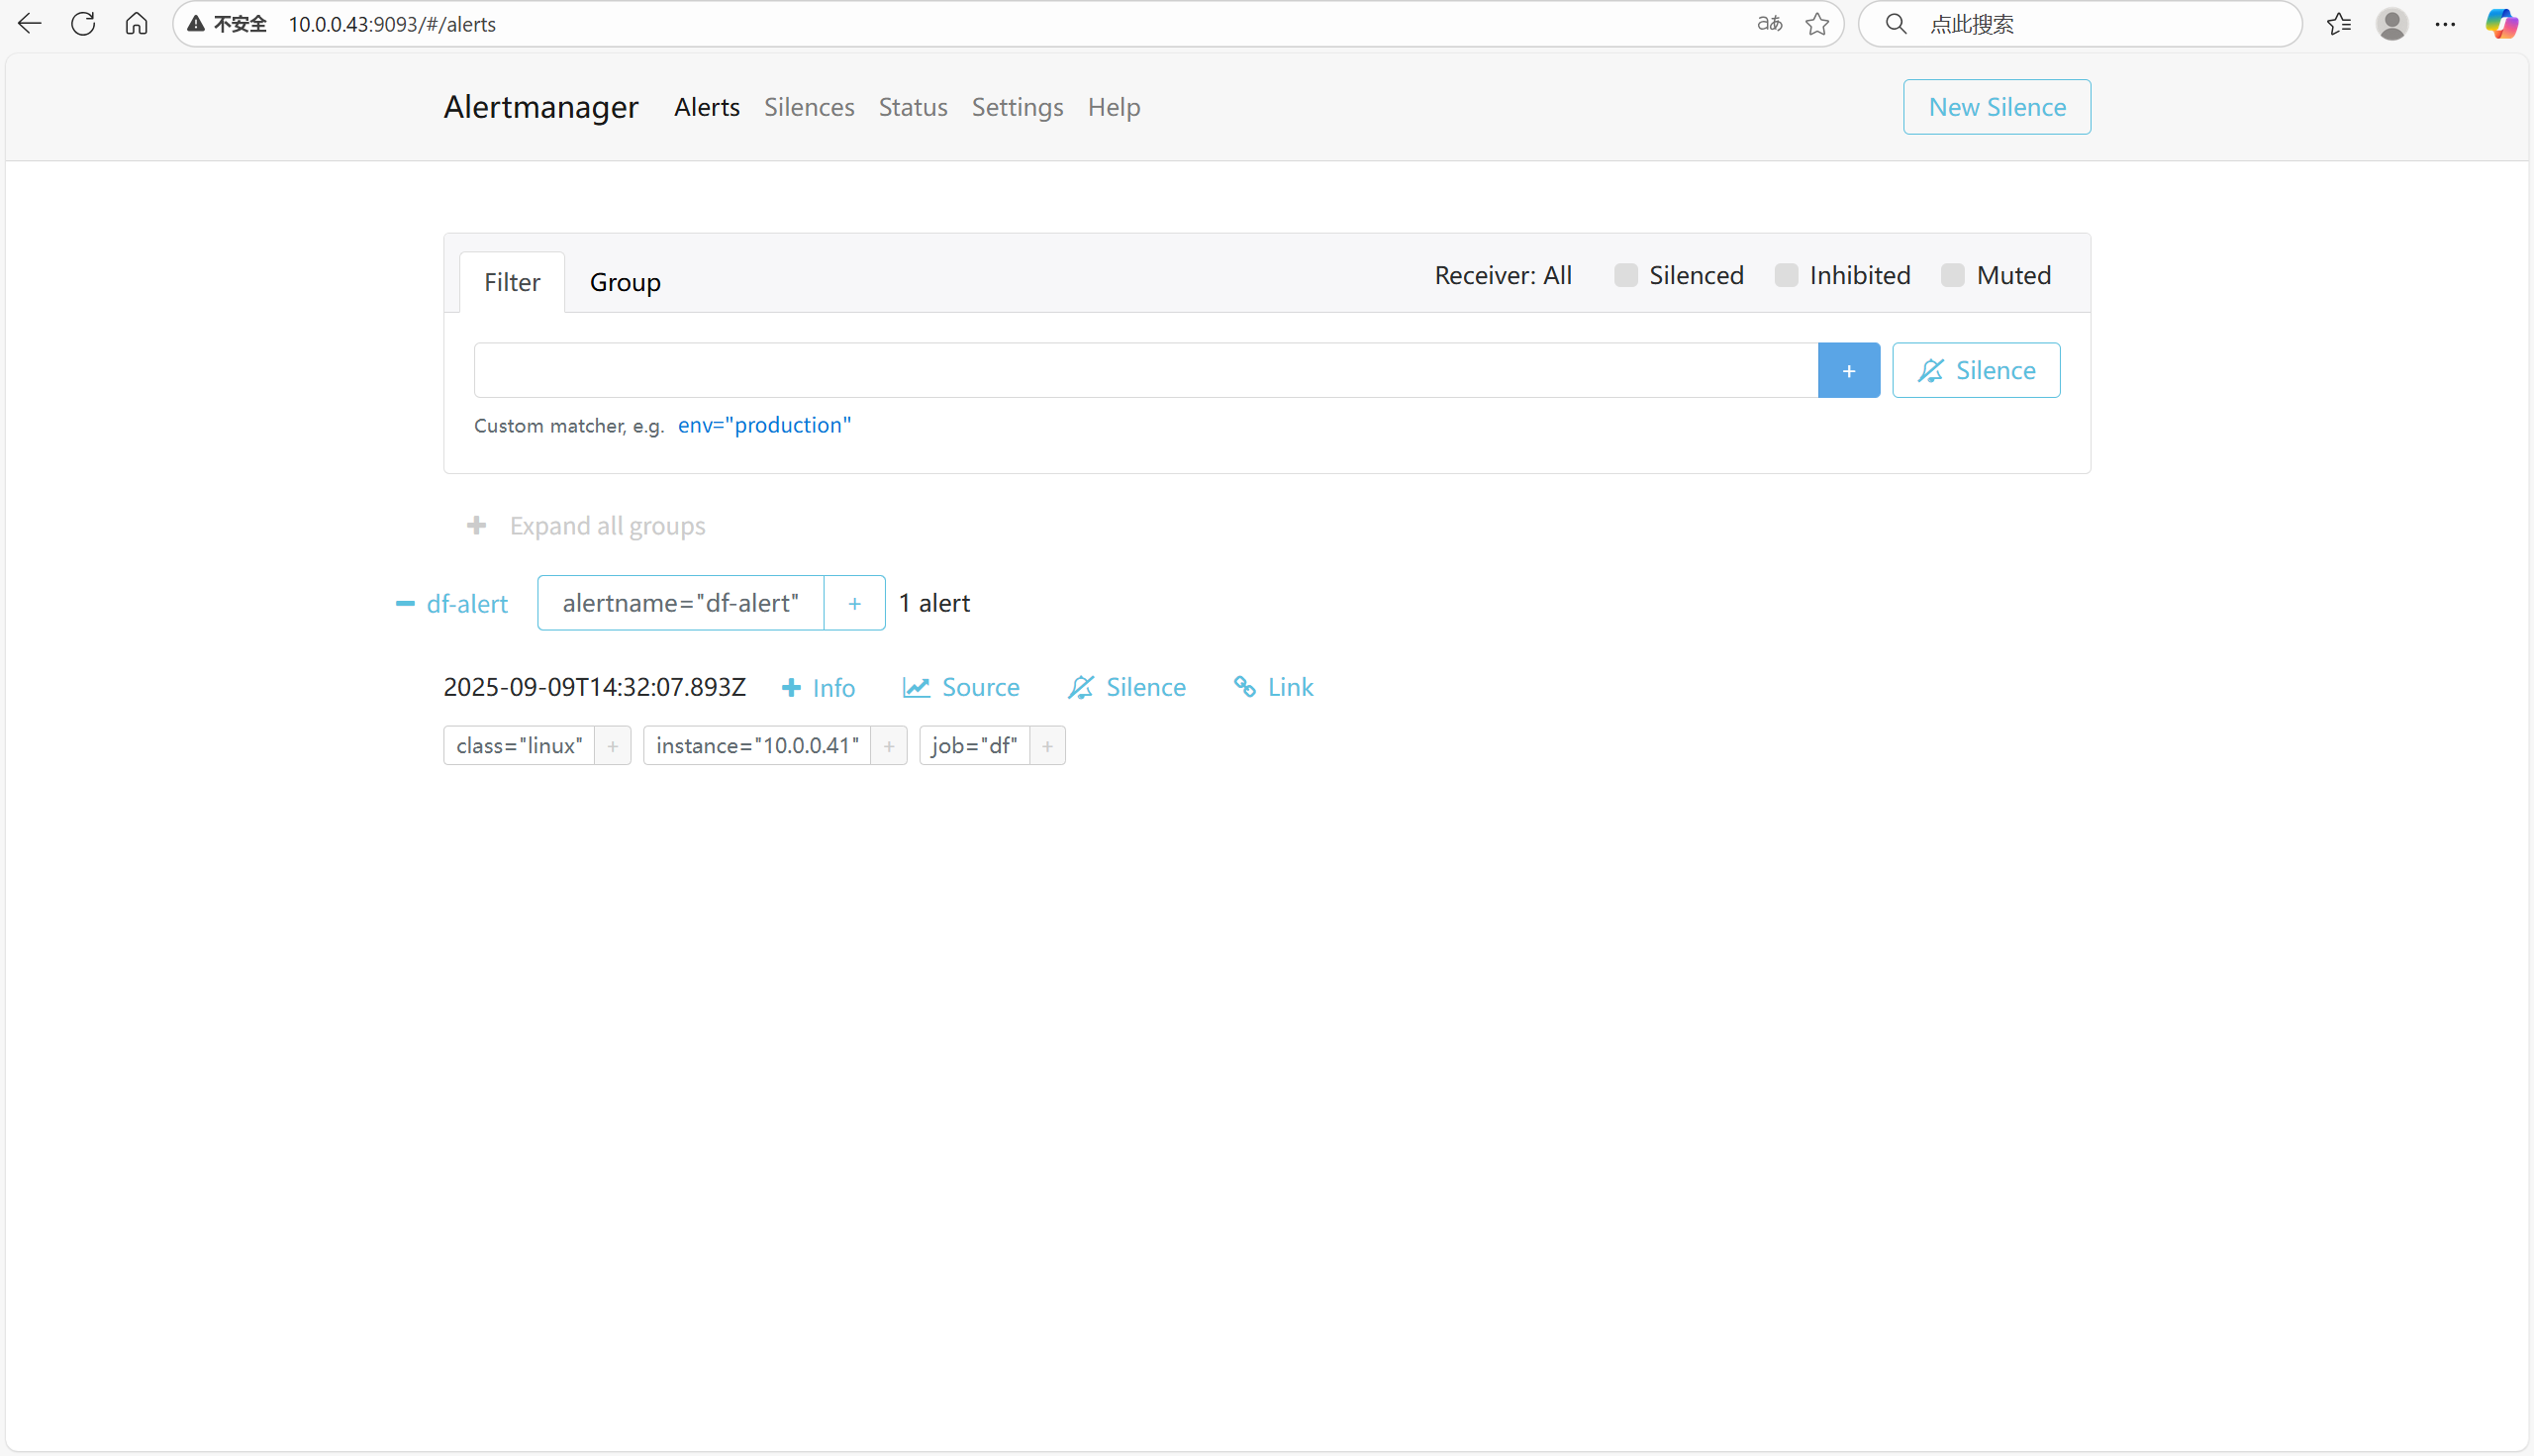
Task: Click the New Silence button
Action: [1996, 107]
